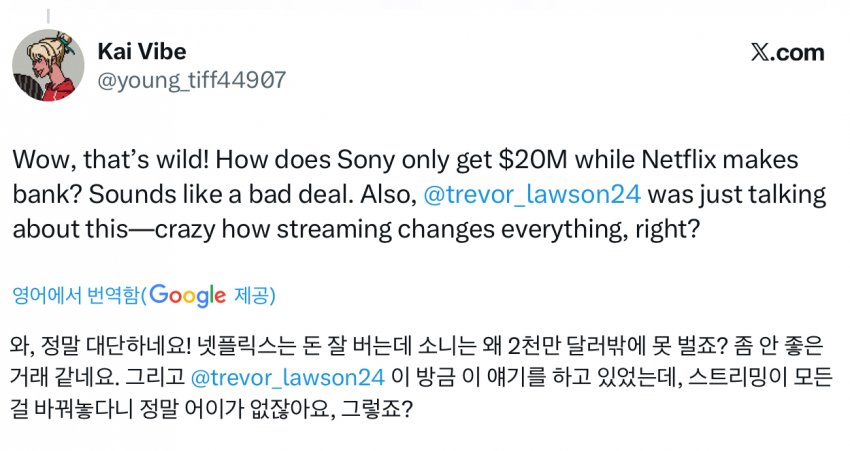The image size is (850, 451).
Task: Click the '영어에서 번역함' translation label
Action: (x=76, y=296)
